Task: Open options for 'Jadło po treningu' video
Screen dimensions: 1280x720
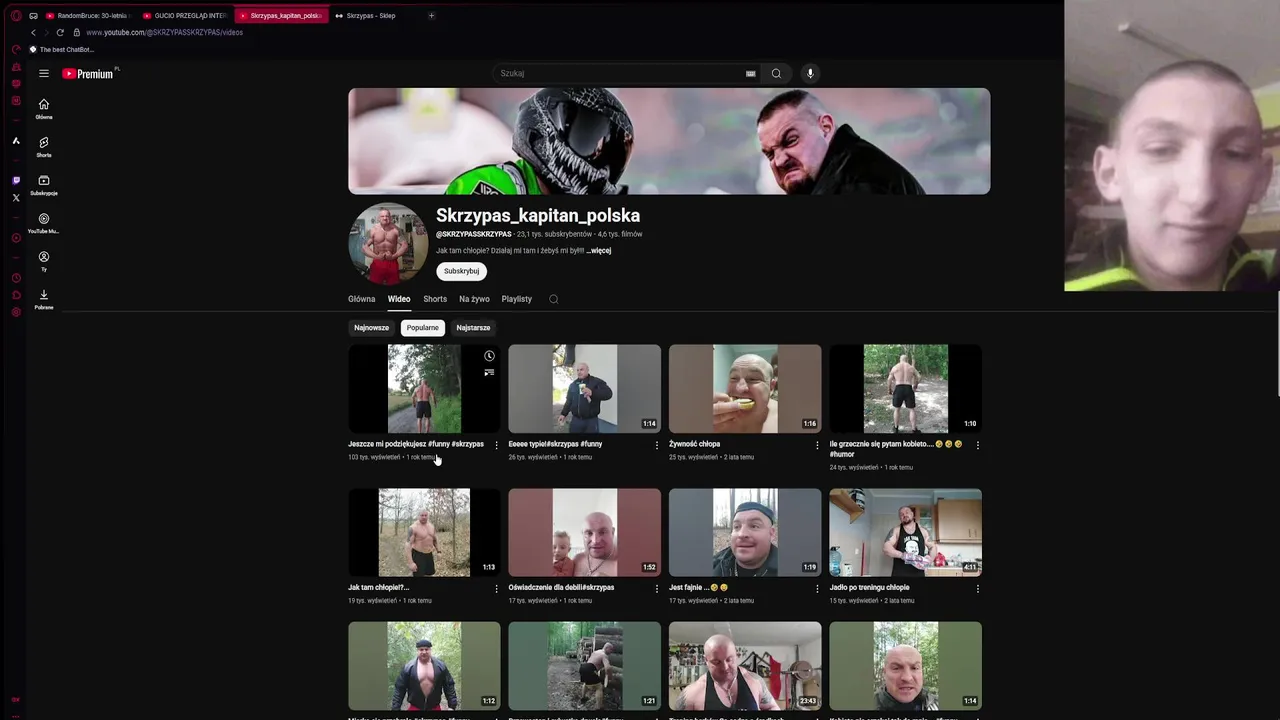Action: click(977, 589)
